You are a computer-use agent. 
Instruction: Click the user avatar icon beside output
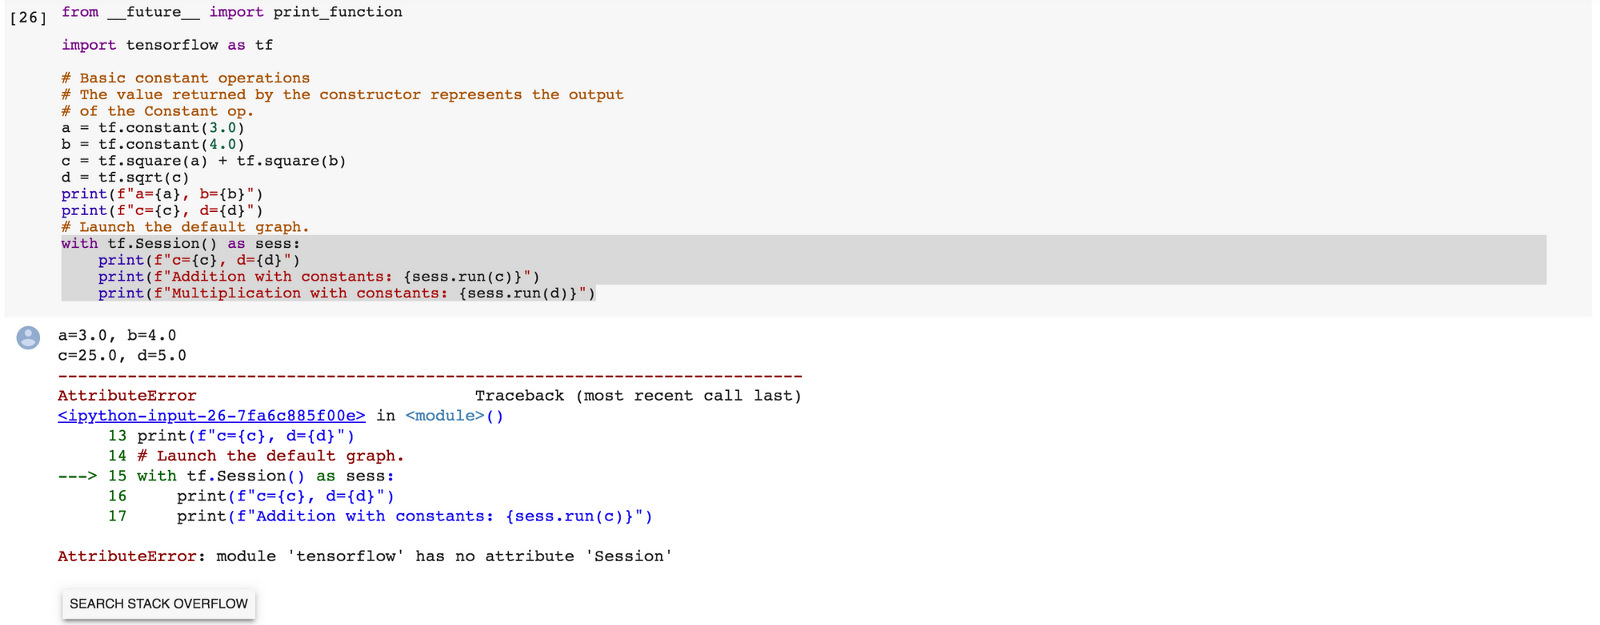click(28, 338)
